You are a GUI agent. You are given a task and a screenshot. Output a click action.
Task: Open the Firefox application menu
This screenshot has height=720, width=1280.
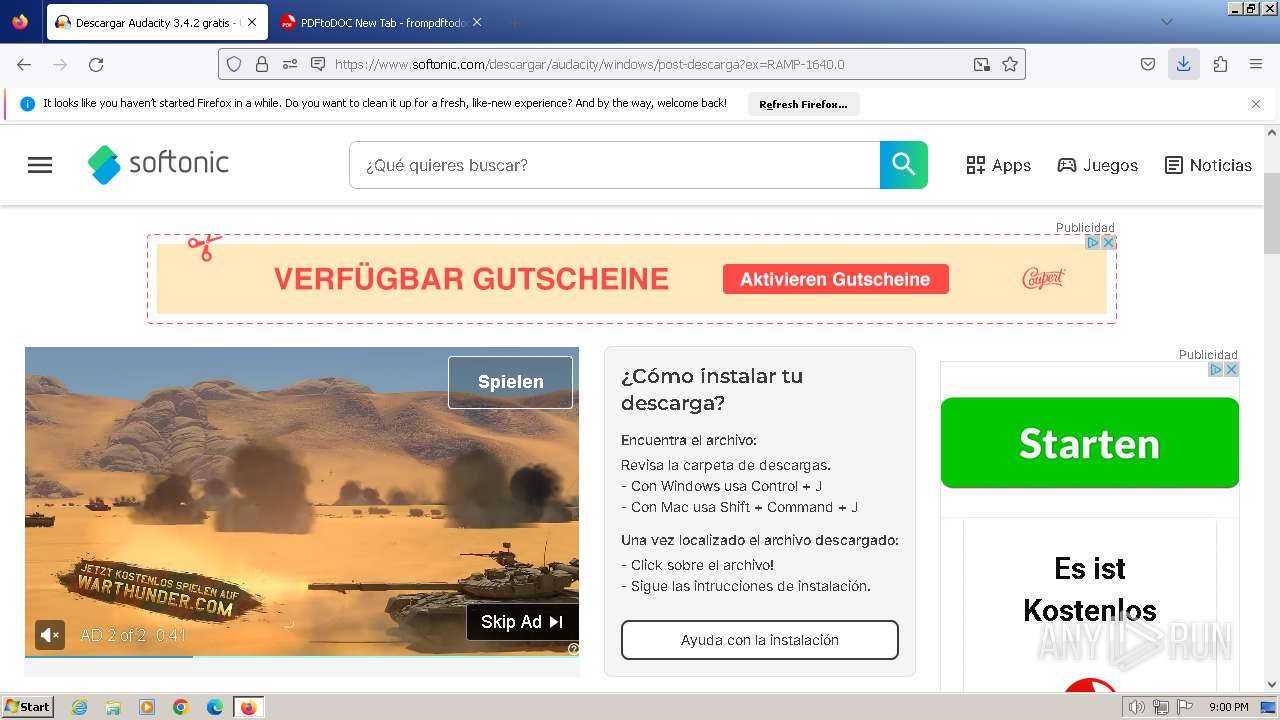[1256, 64]
